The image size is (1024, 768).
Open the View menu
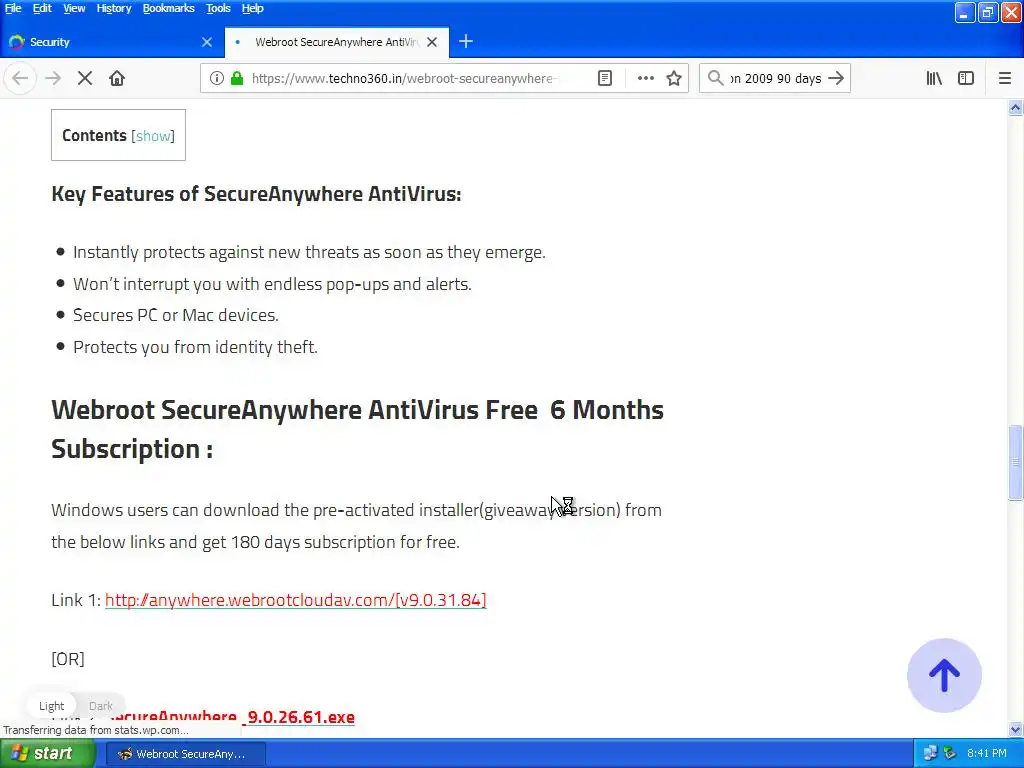pyautogui.click(x=74, y=8)
